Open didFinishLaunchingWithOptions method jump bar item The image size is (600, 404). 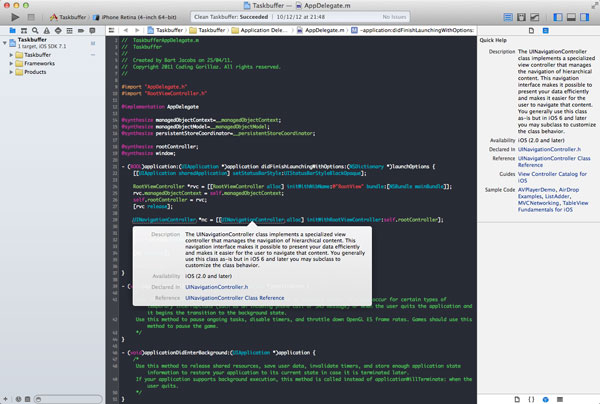point(412,30)
